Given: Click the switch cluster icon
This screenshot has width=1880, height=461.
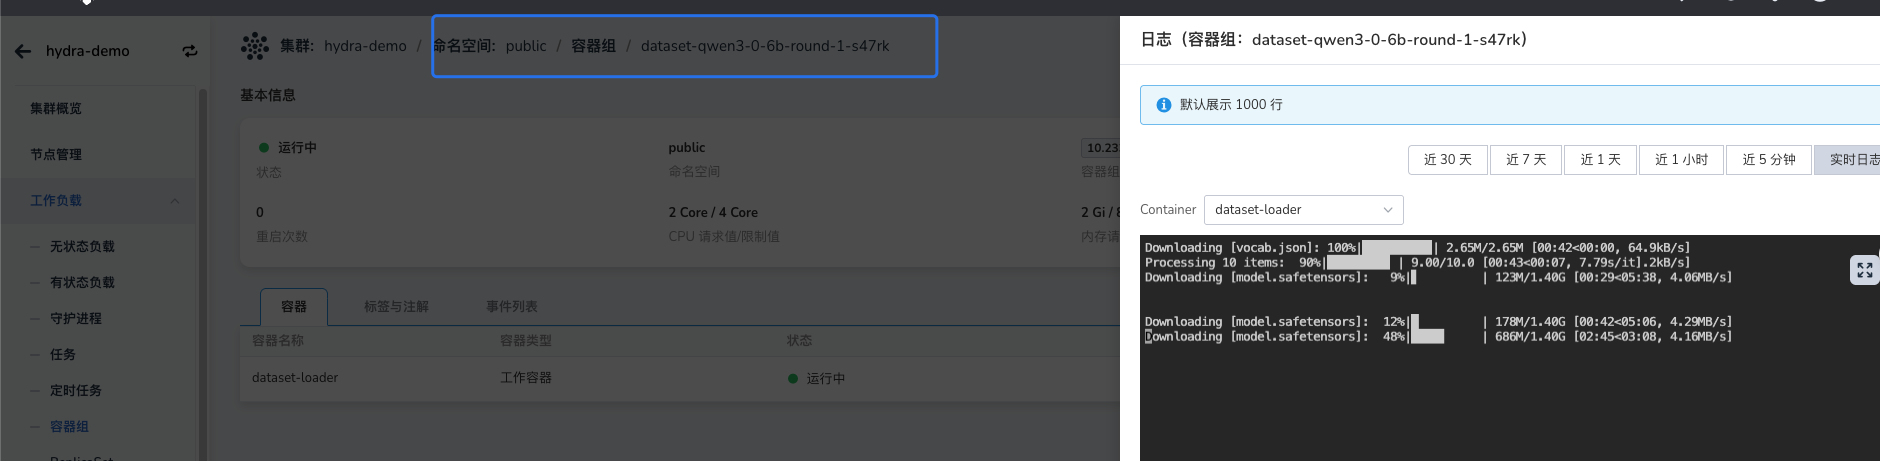Looking at the screenshot, I should pos(189,51).
